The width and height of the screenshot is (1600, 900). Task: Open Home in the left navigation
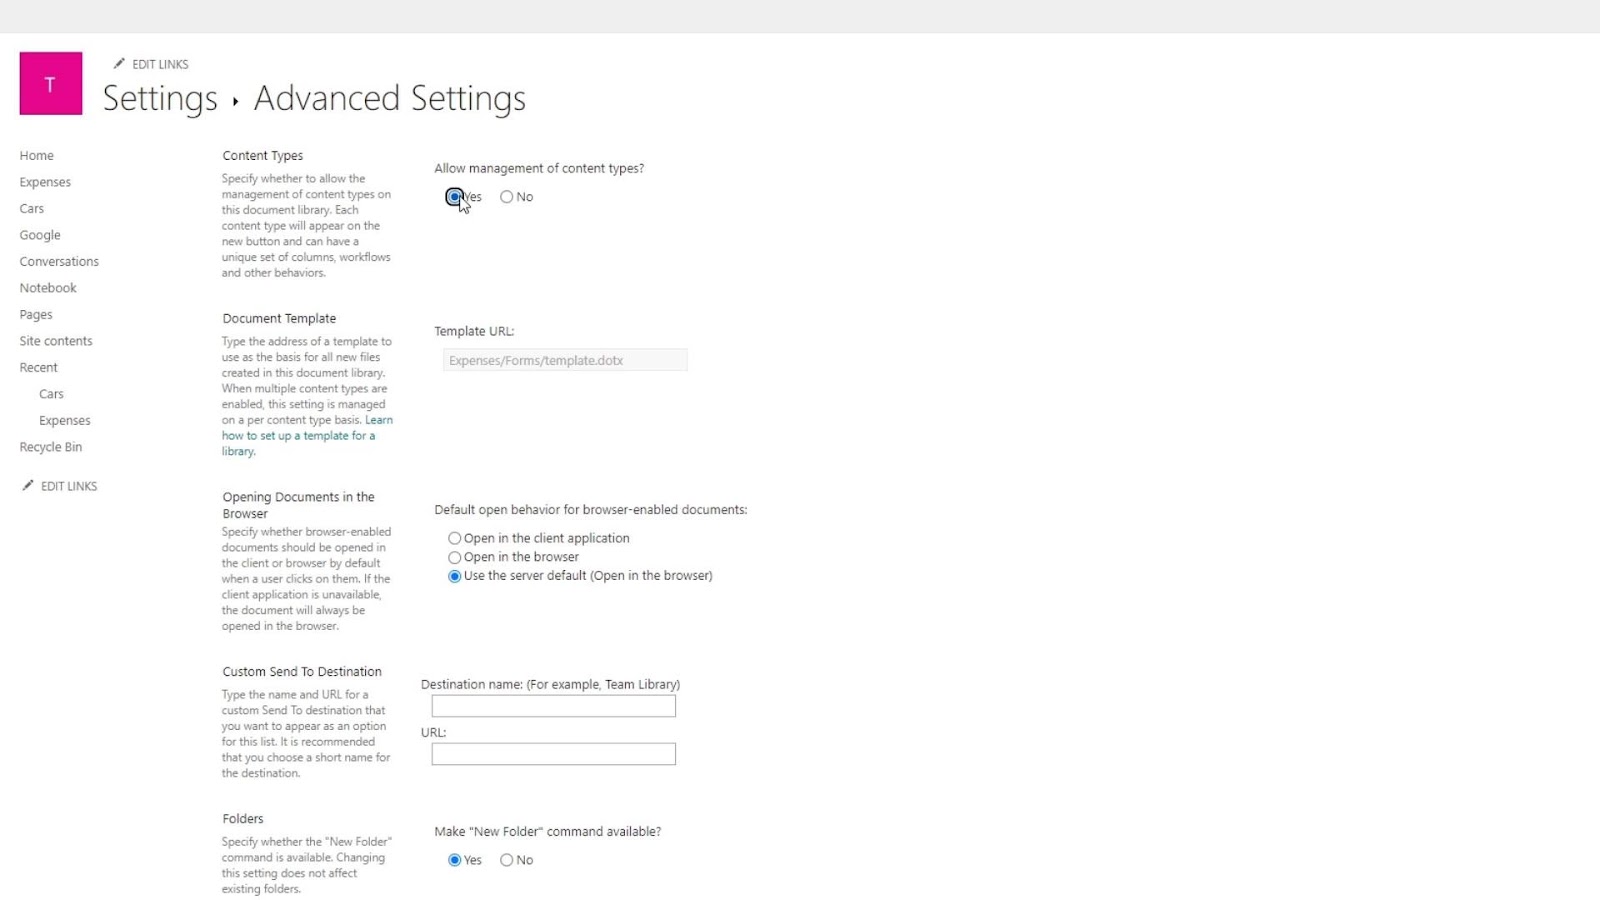pyautogui.click(x=37, y=156)
